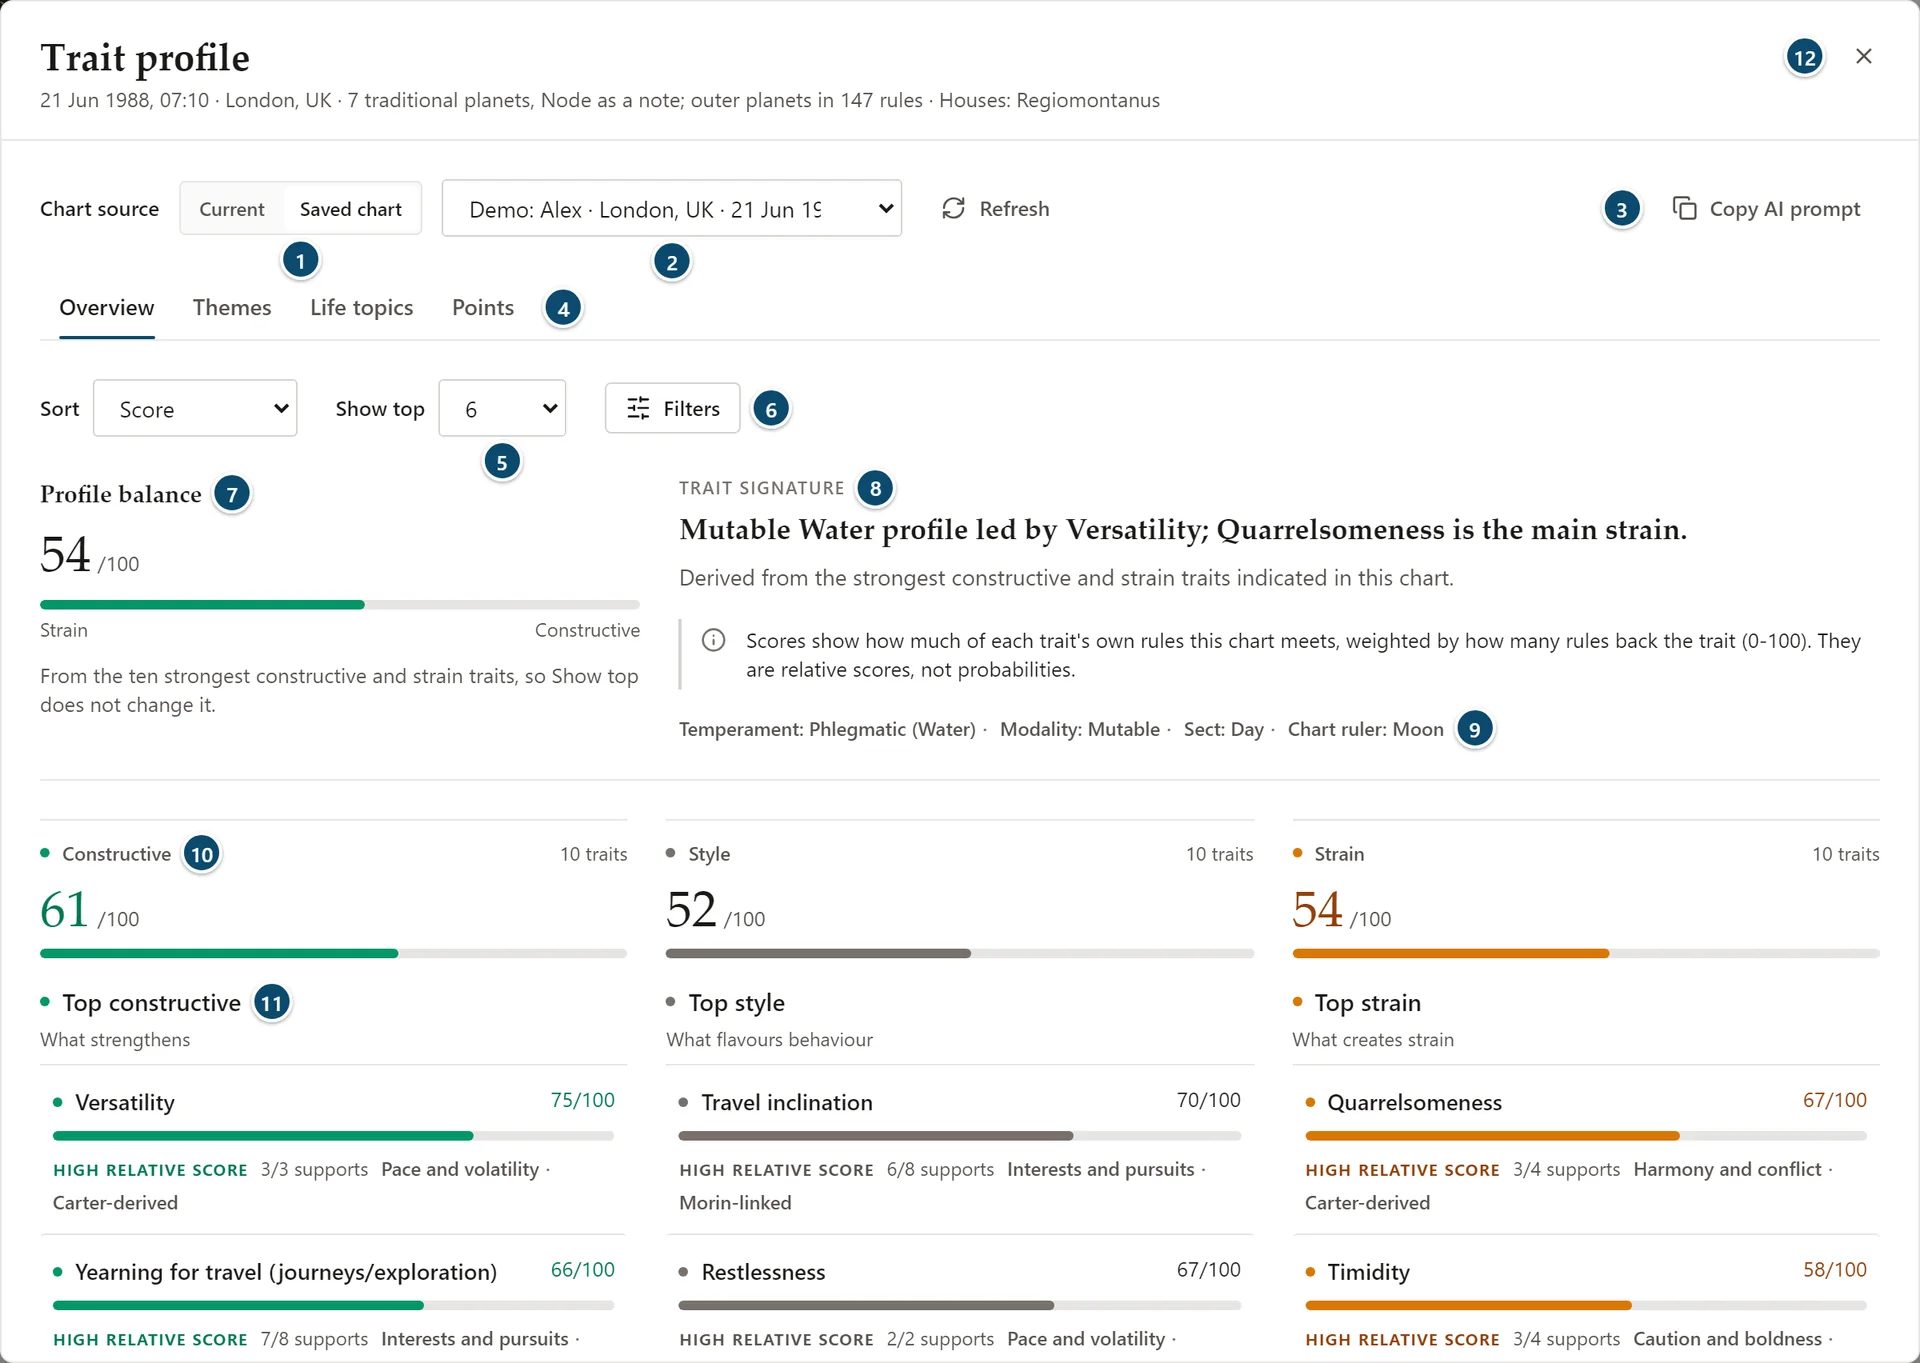1920x1363 pixels.
Task: Click the Constructive 61/100 score bar
Action: pyautogui.click(x=334, y=954)
